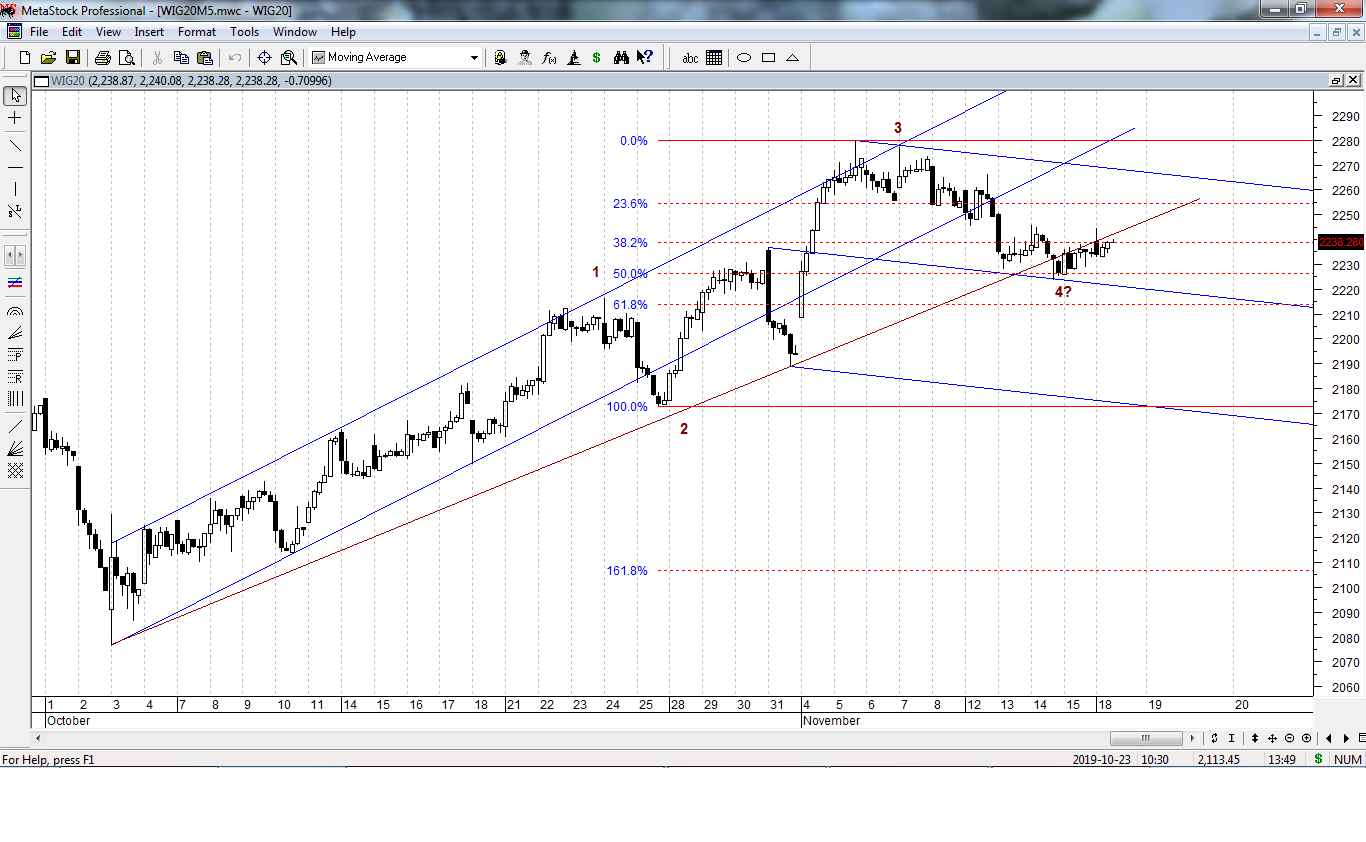Open the View menu

[108, 32]
